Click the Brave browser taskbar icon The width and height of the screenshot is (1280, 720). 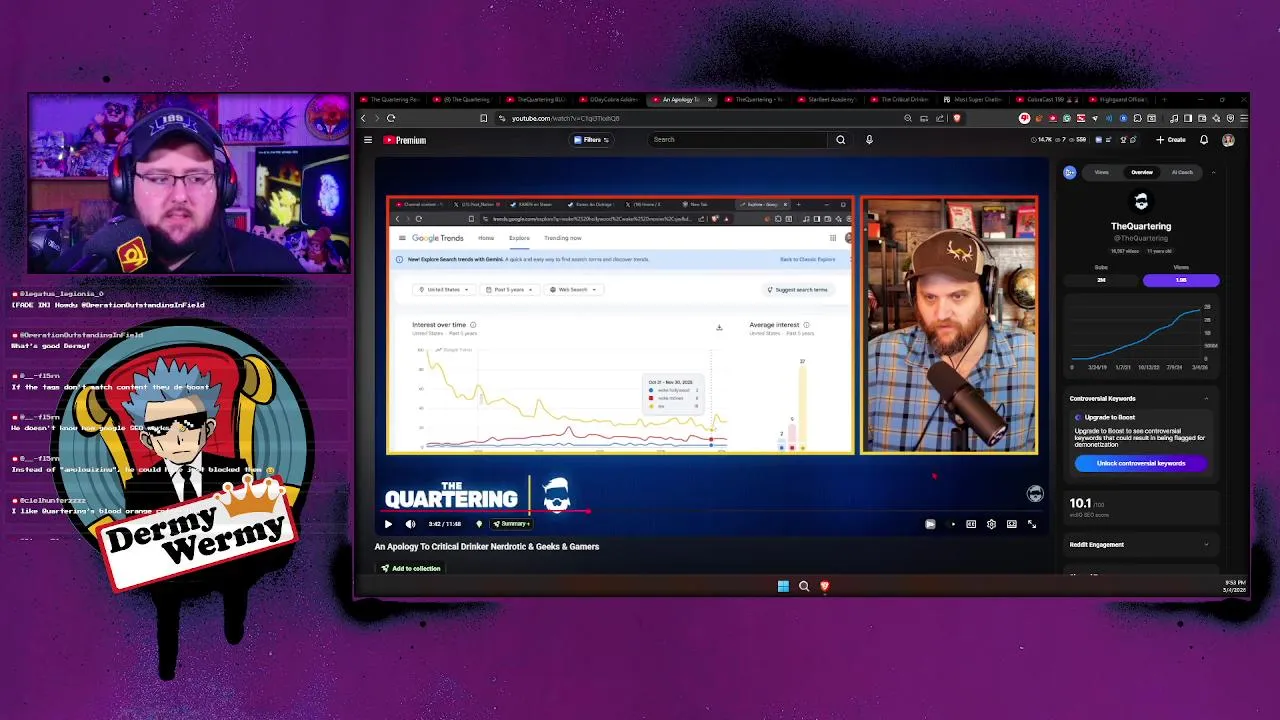coord(825,586)
